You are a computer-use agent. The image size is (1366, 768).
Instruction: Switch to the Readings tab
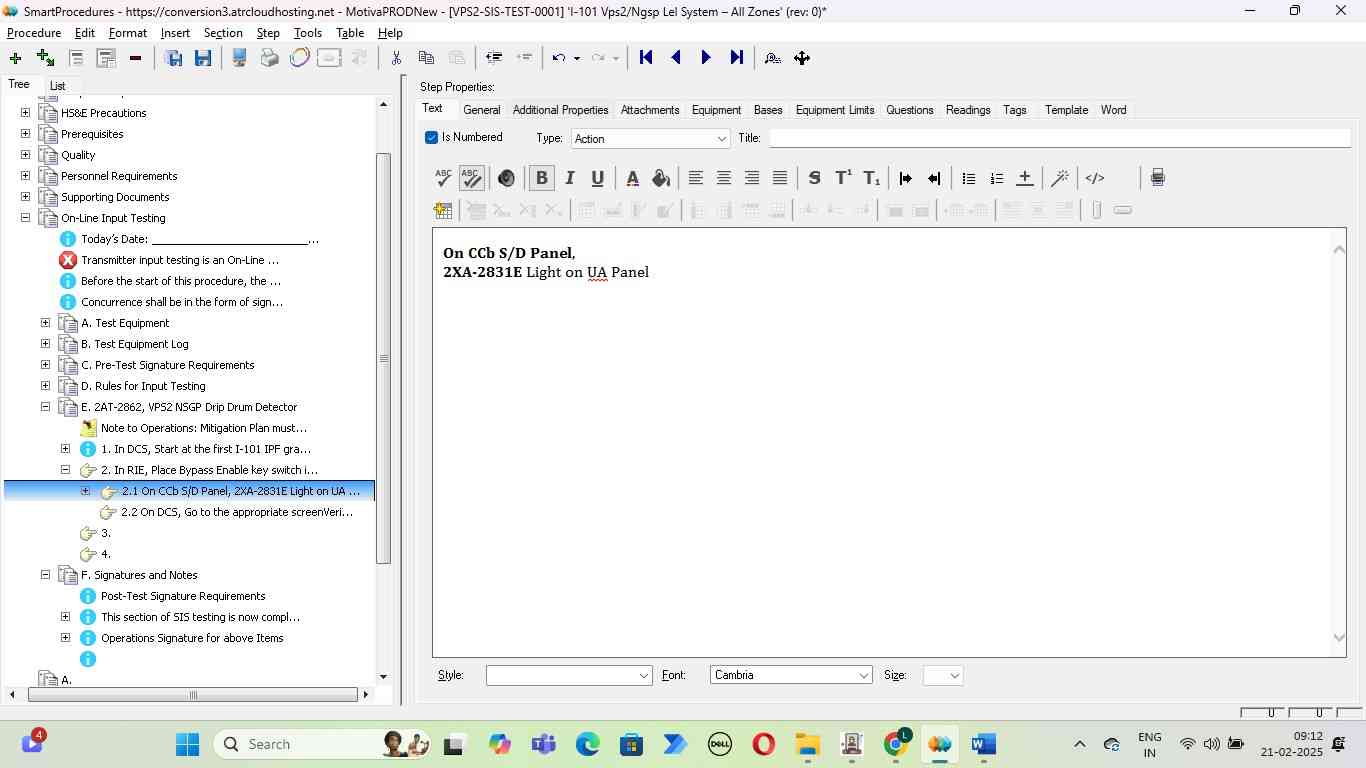pos(968,110)
